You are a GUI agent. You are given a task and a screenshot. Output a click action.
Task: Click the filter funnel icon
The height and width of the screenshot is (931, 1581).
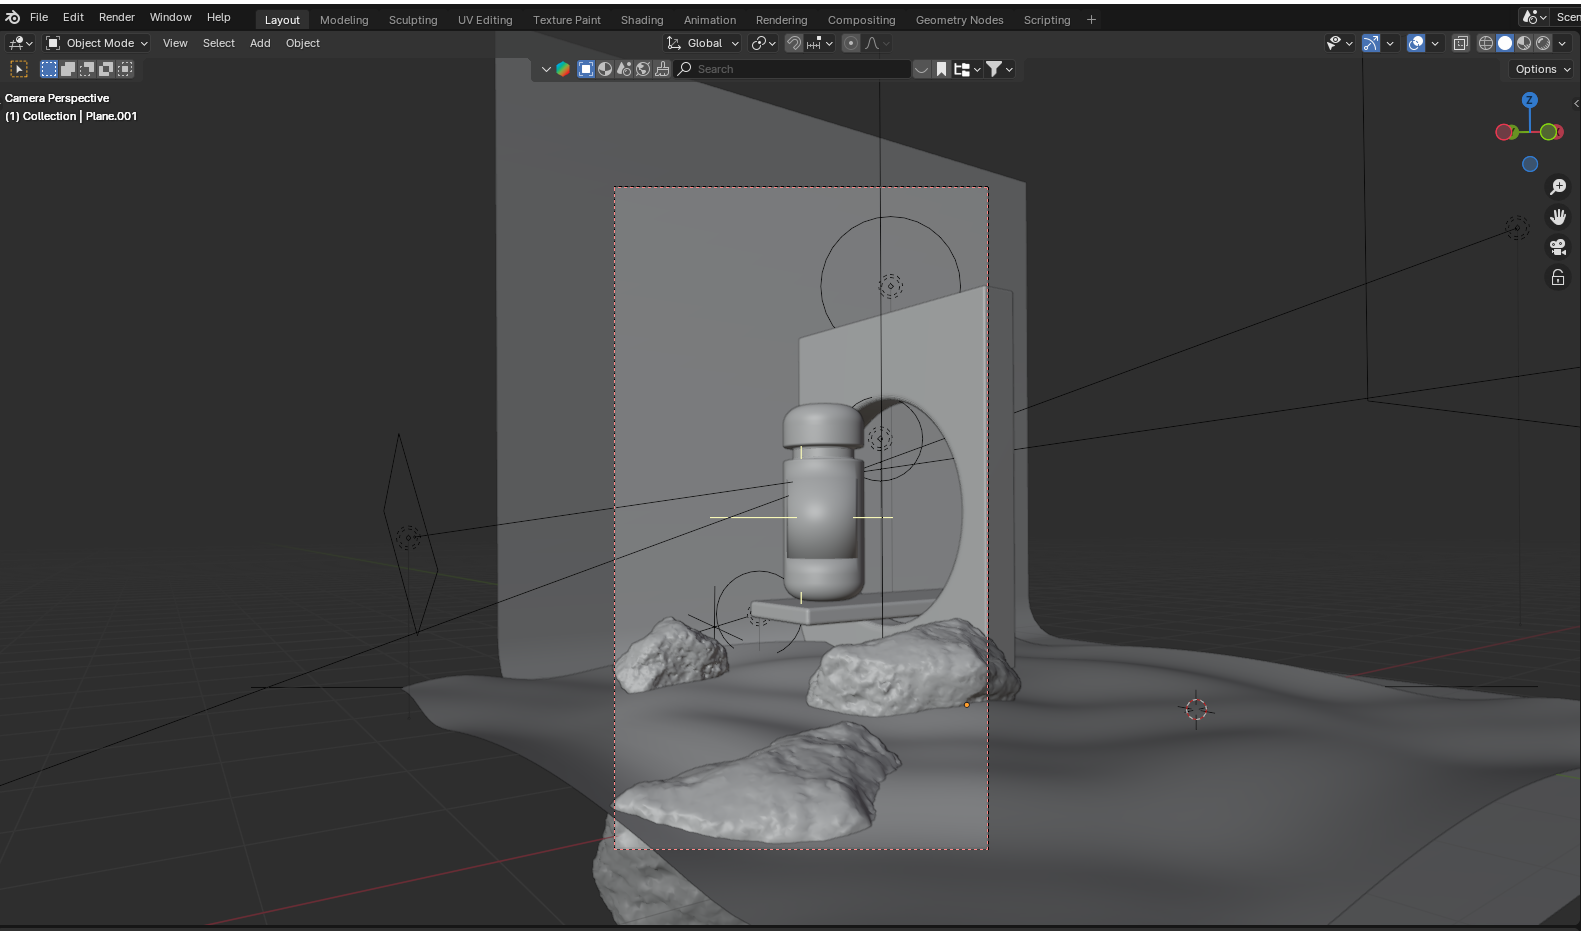pos(994,69)
